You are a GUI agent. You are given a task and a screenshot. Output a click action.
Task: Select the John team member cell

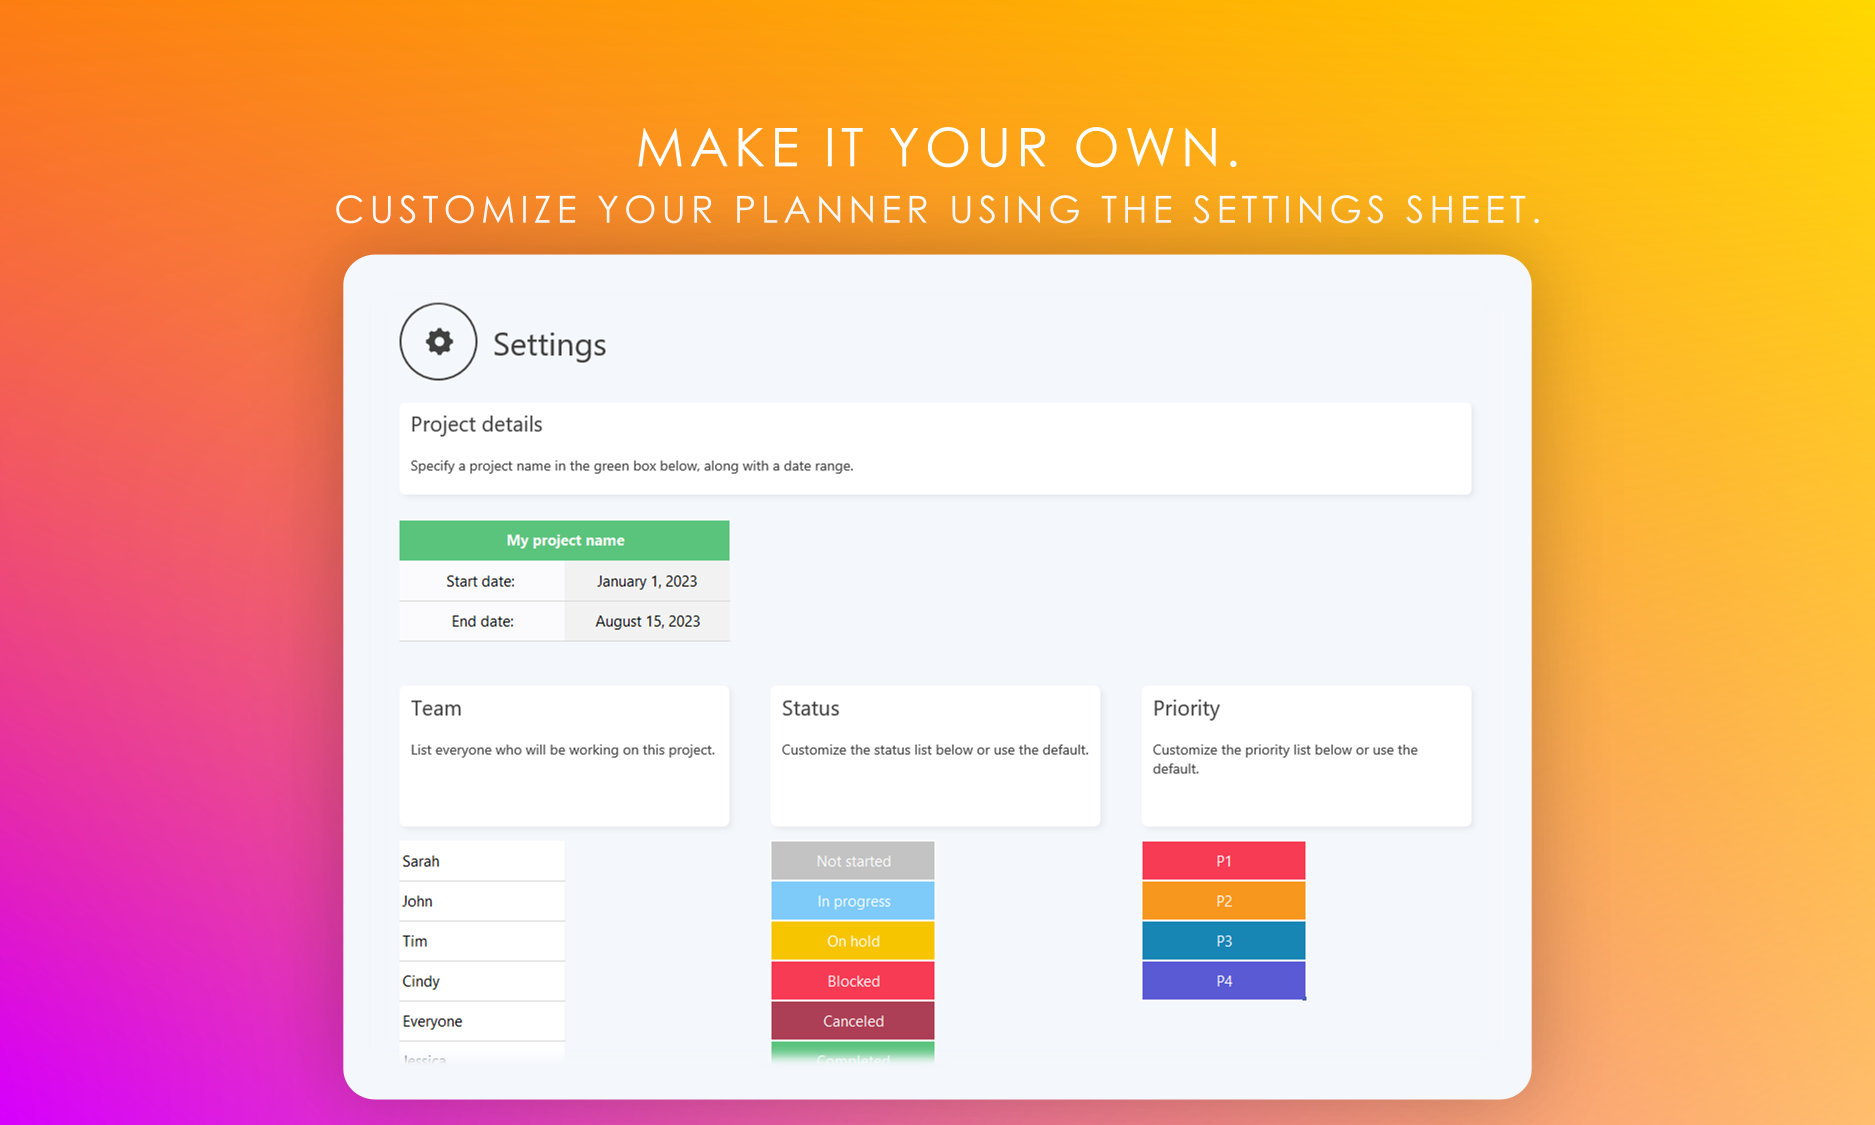481,901
